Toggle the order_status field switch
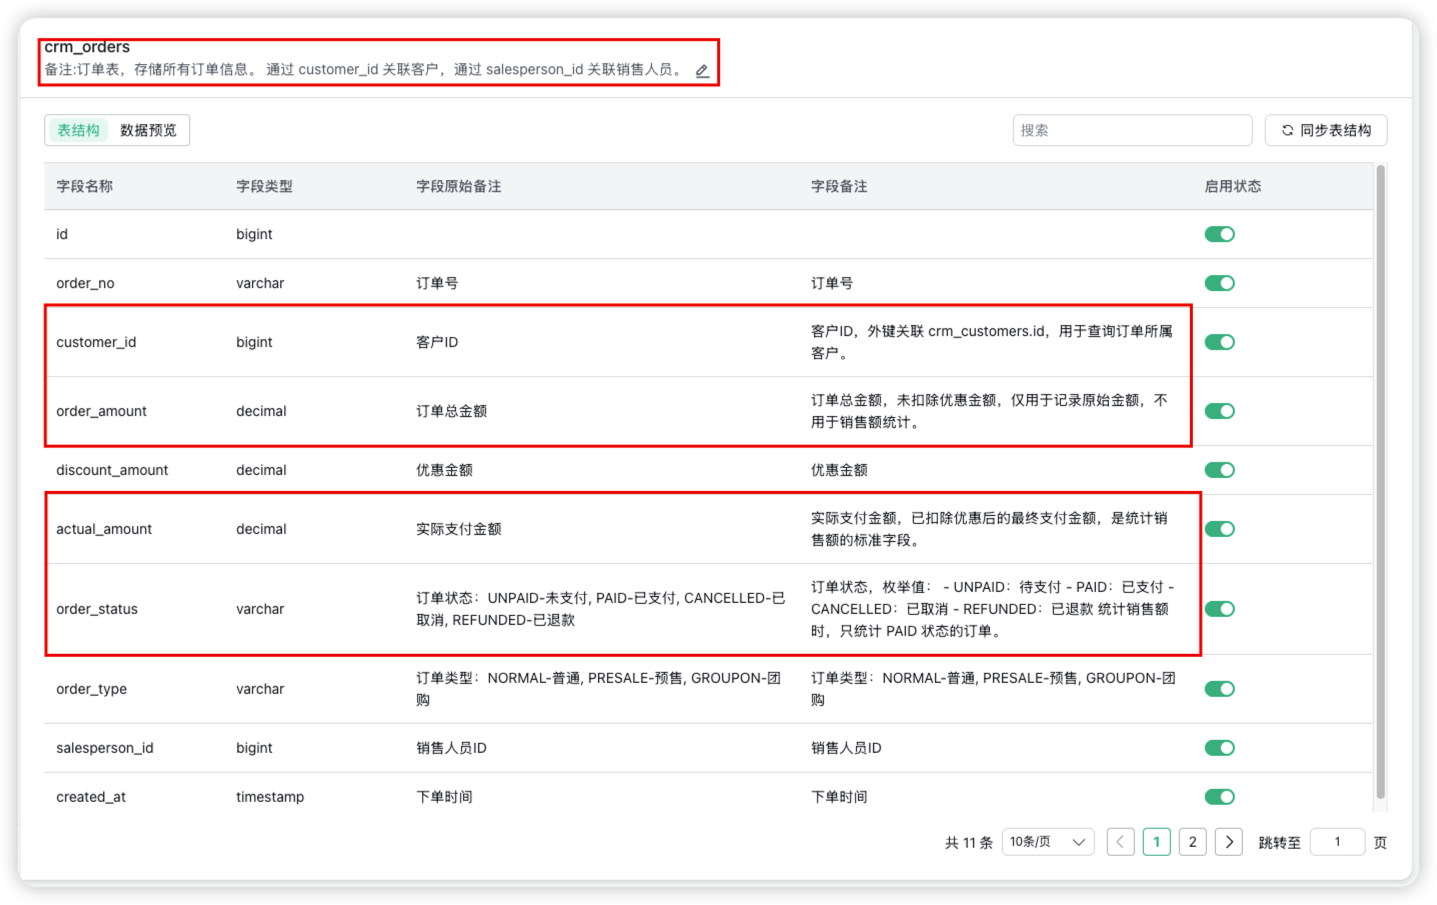 (x=1219, y=608)
